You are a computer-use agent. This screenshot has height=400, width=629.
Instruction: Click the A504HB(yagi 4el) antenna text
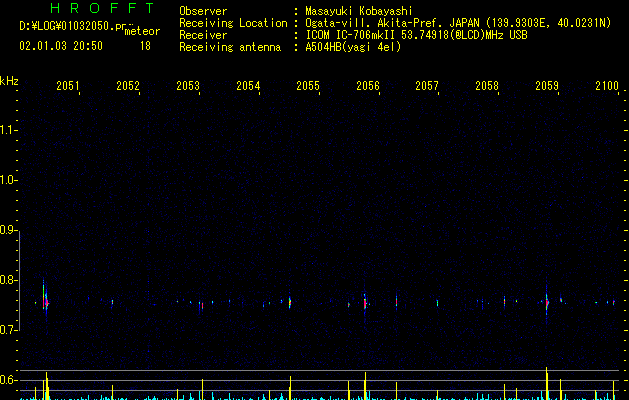coord(353,47)
